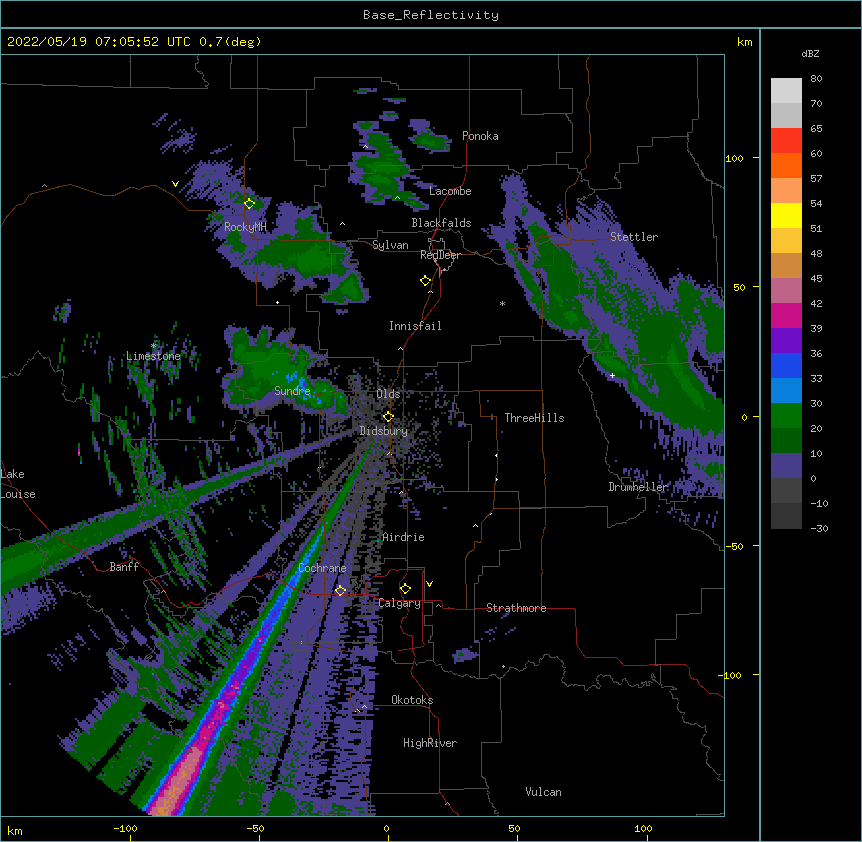Select the bright green 20-30 dBZ legend swatch
The width and height of the screenshot is (862, 842).
tap(786, 416)
